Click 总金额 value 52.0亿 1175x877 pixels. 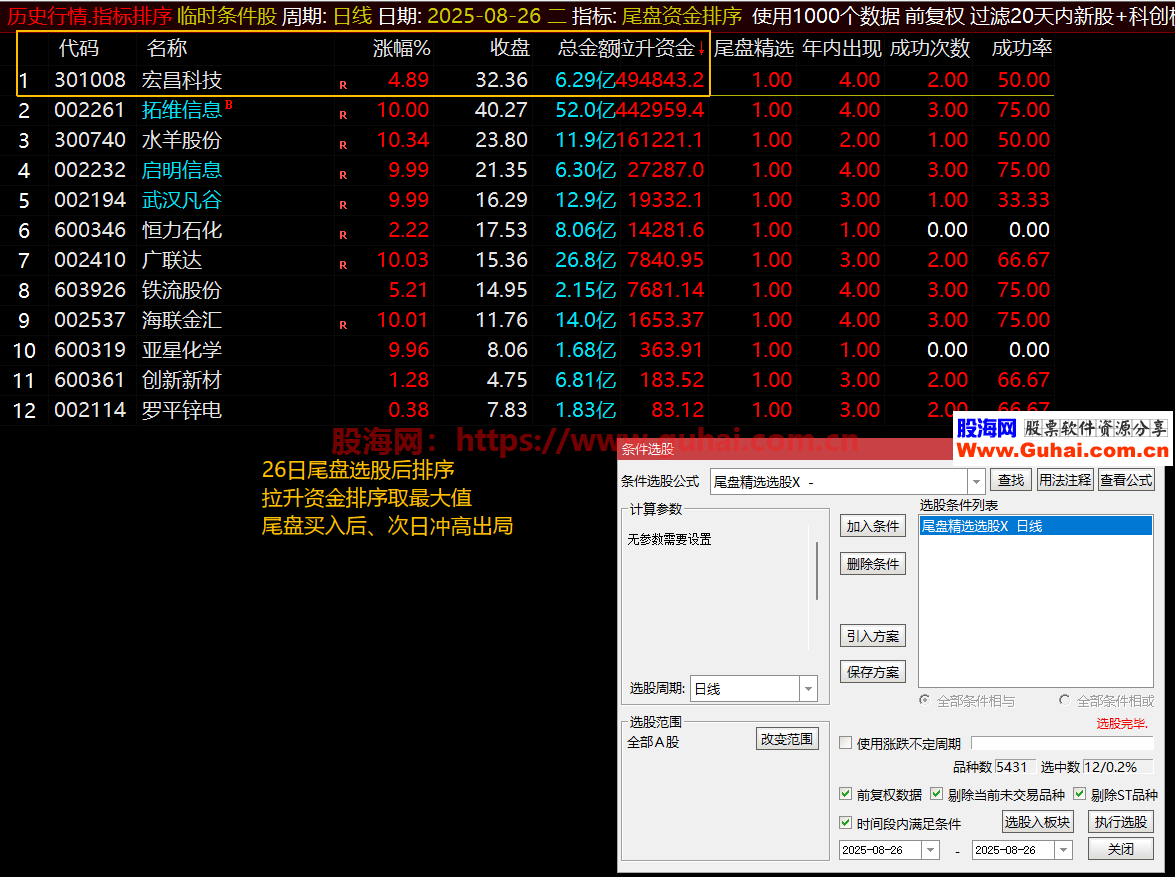tap(585, 109)
